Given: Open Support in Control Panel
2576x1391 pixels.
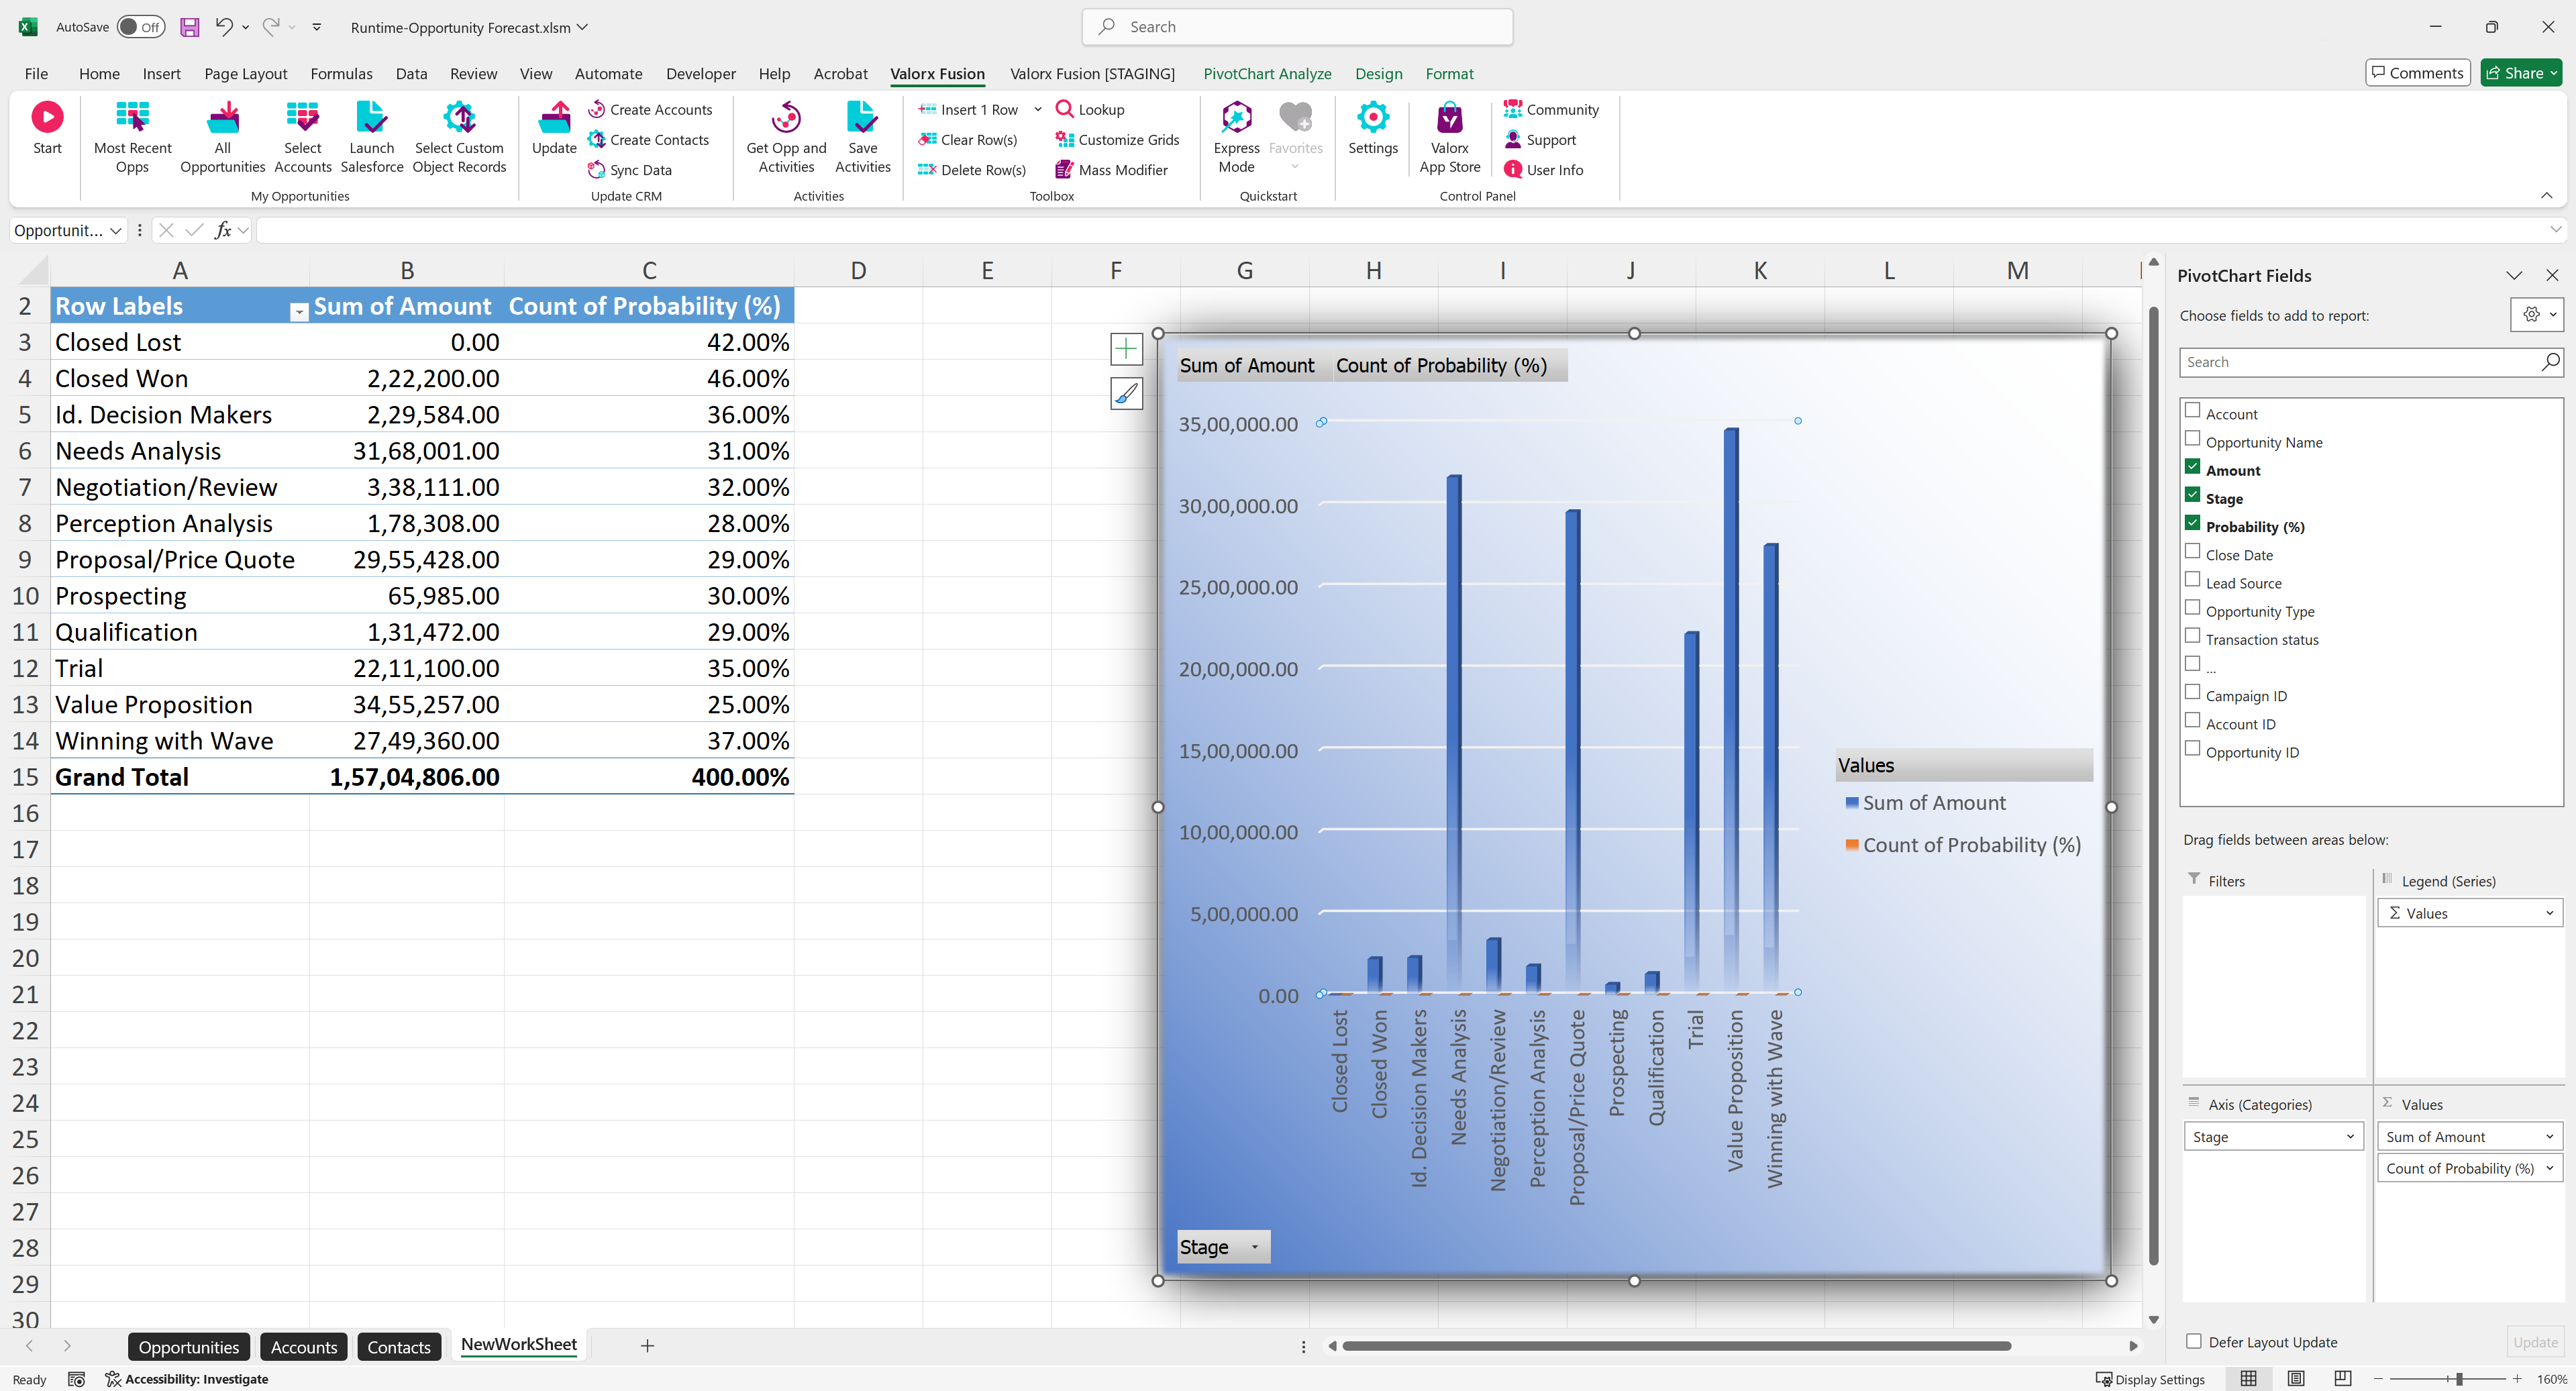Looking at the screenshot, I should [1540, 139].
